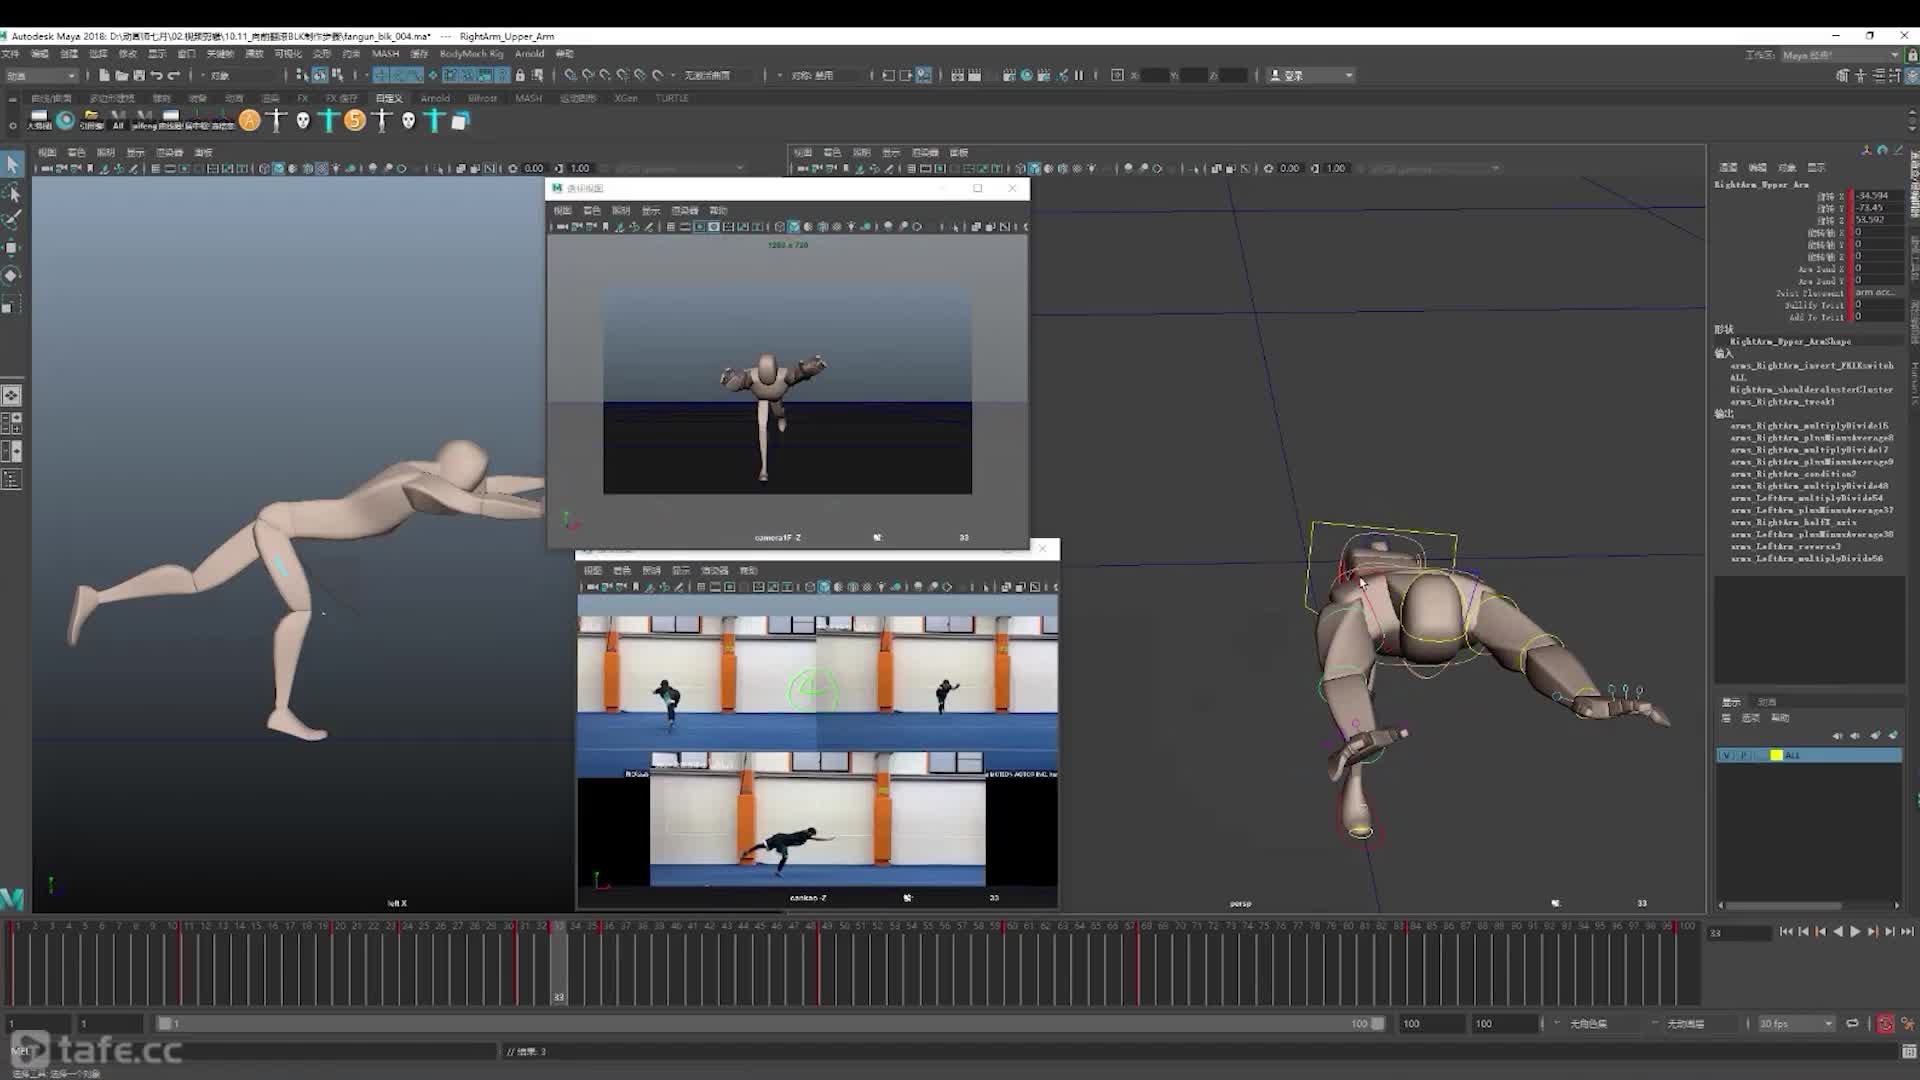
Task: Click the first skull shelf icon
Action: (x=303, y=121)
